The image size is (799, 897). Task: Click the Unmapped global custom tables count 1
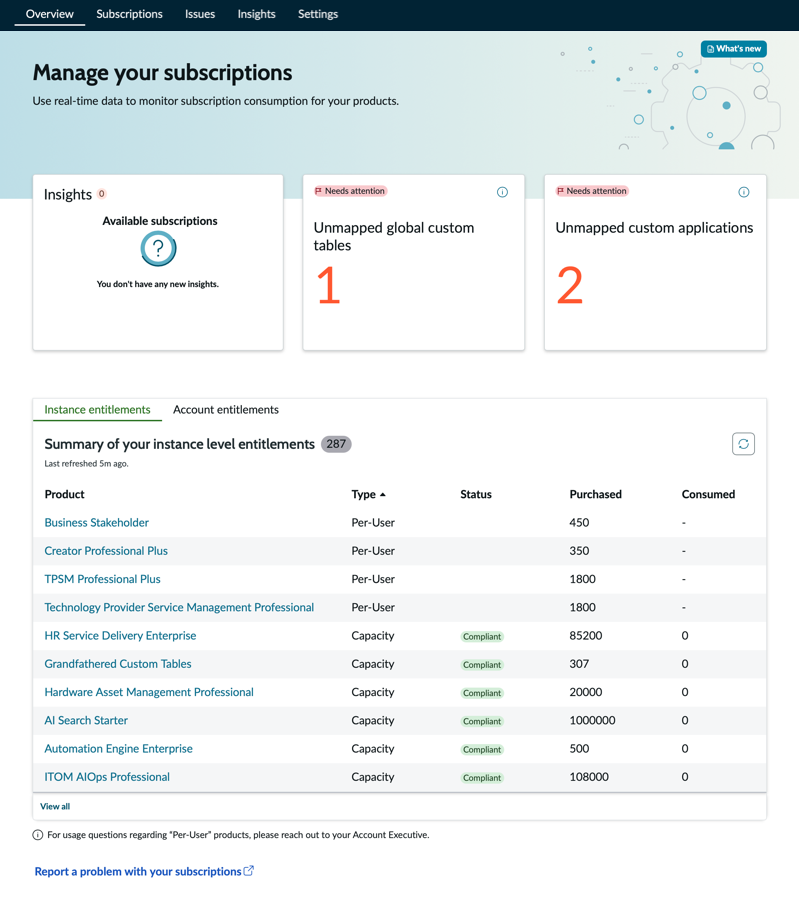[x=328, y=285]
